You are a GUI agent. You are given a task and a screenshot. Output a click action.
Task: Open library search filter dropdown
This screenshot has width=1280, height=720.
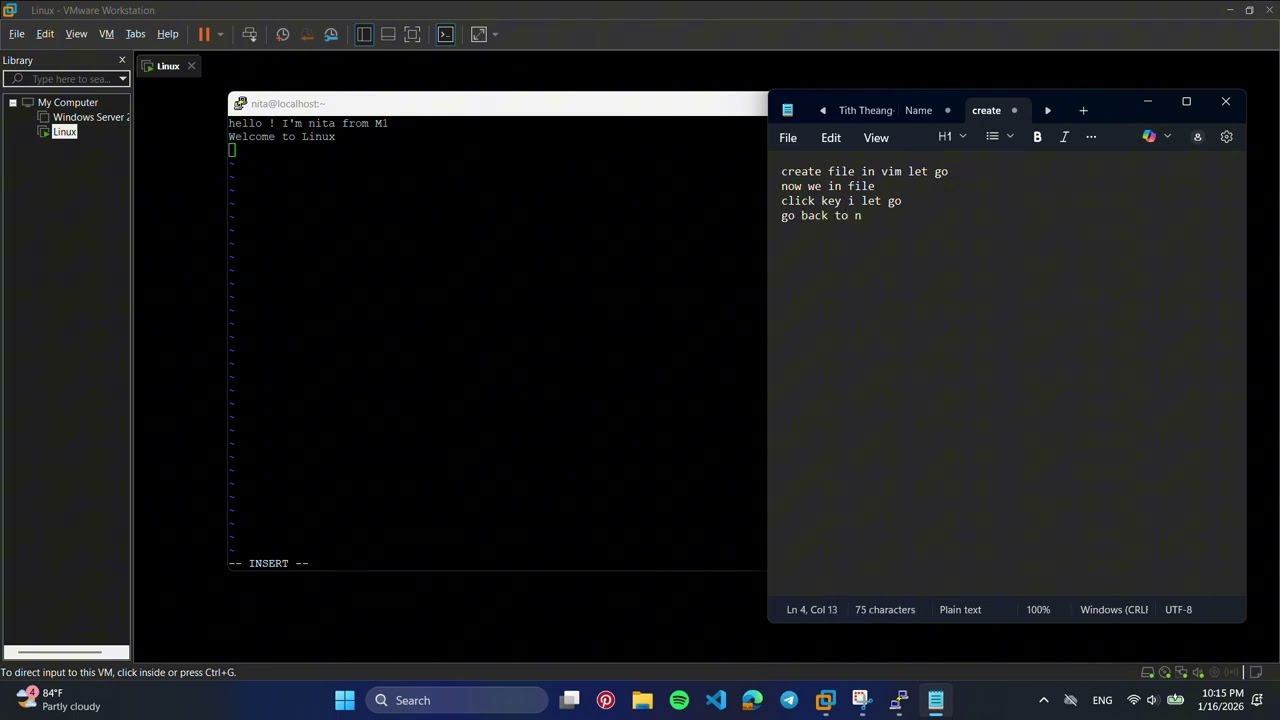coord(123,79)
